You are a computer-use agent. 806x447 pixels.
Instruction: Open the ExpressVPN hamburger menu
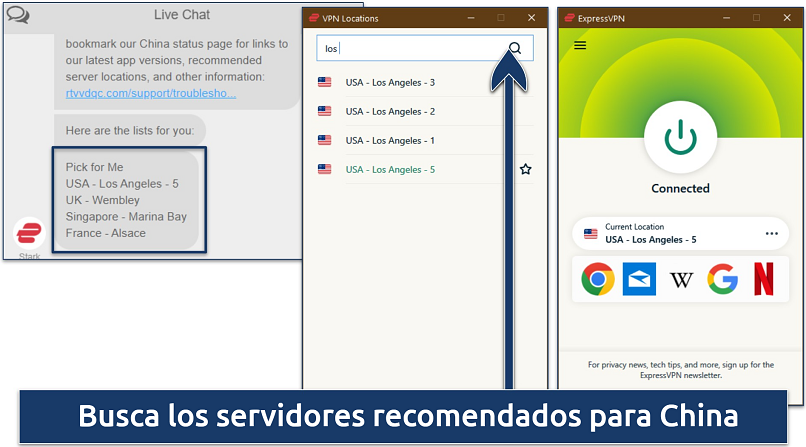coord(580,46)
